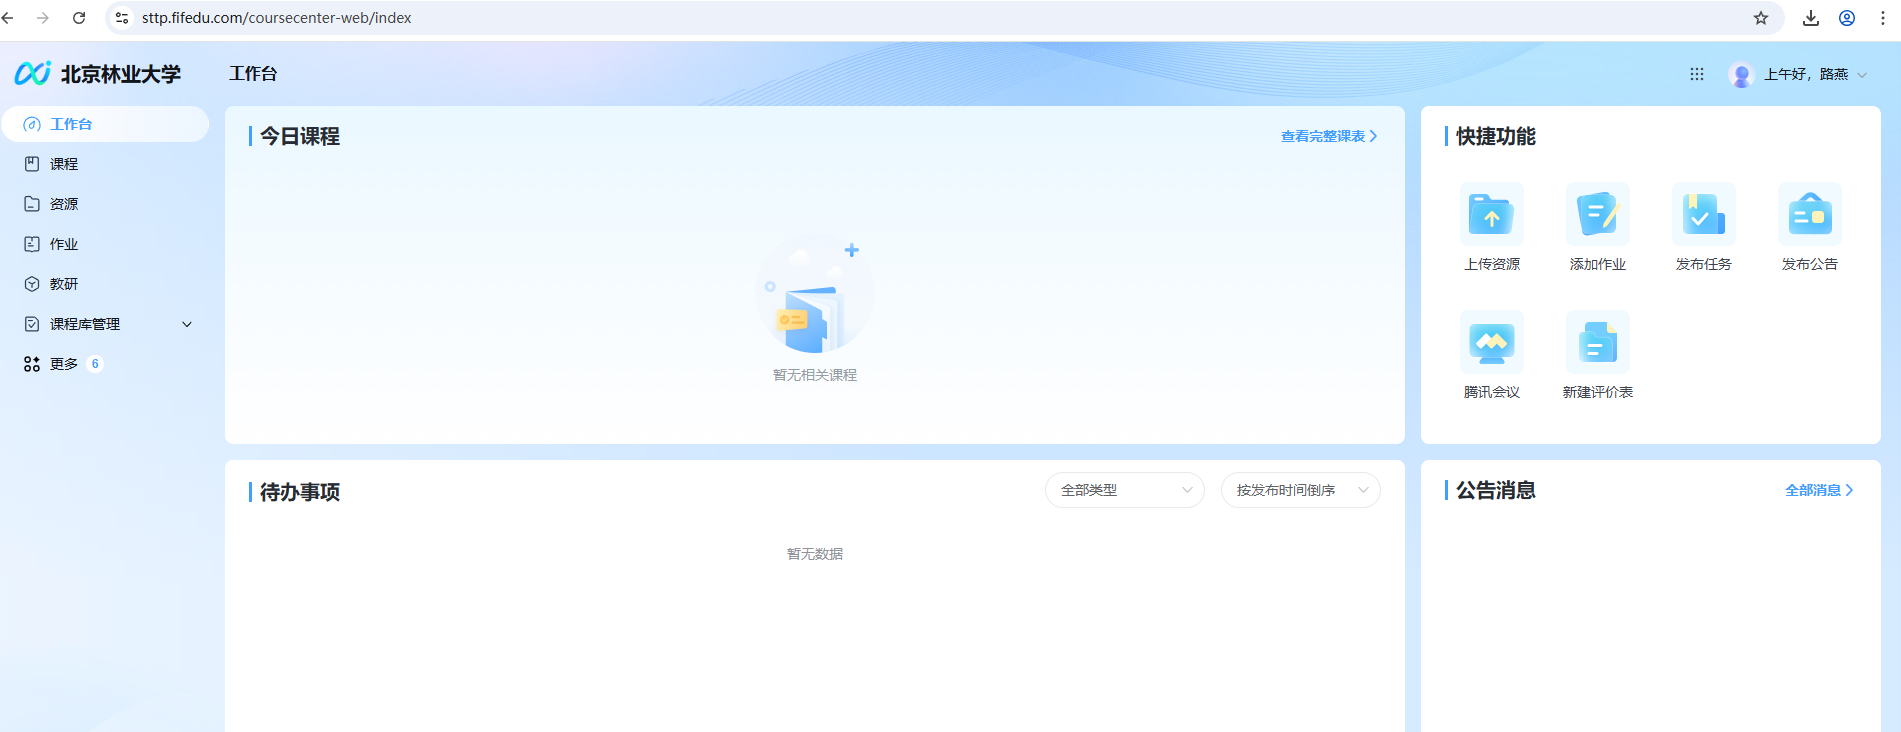The width and height of the screenshot is (1901, 732).
Task: Expand the 课程库管理 sidebar submenu
Action: [x=106, y=324]
